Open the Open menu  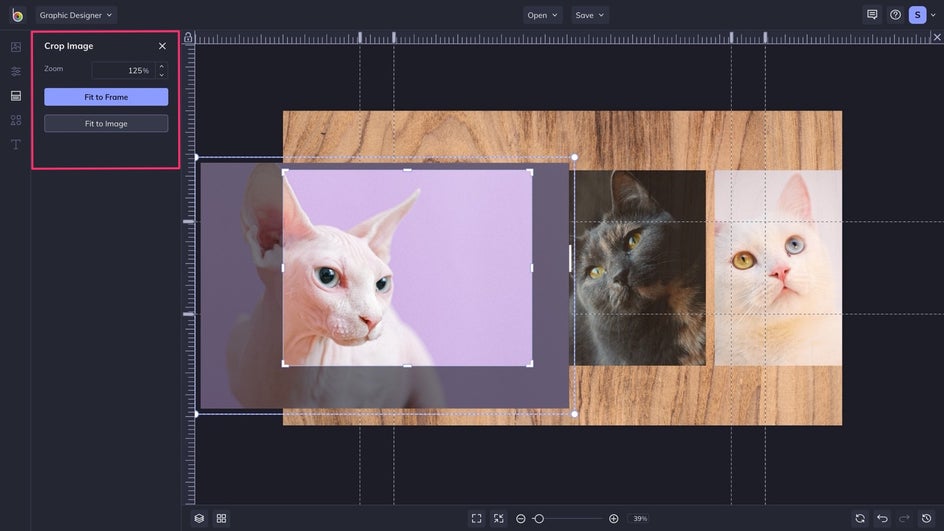542,15
